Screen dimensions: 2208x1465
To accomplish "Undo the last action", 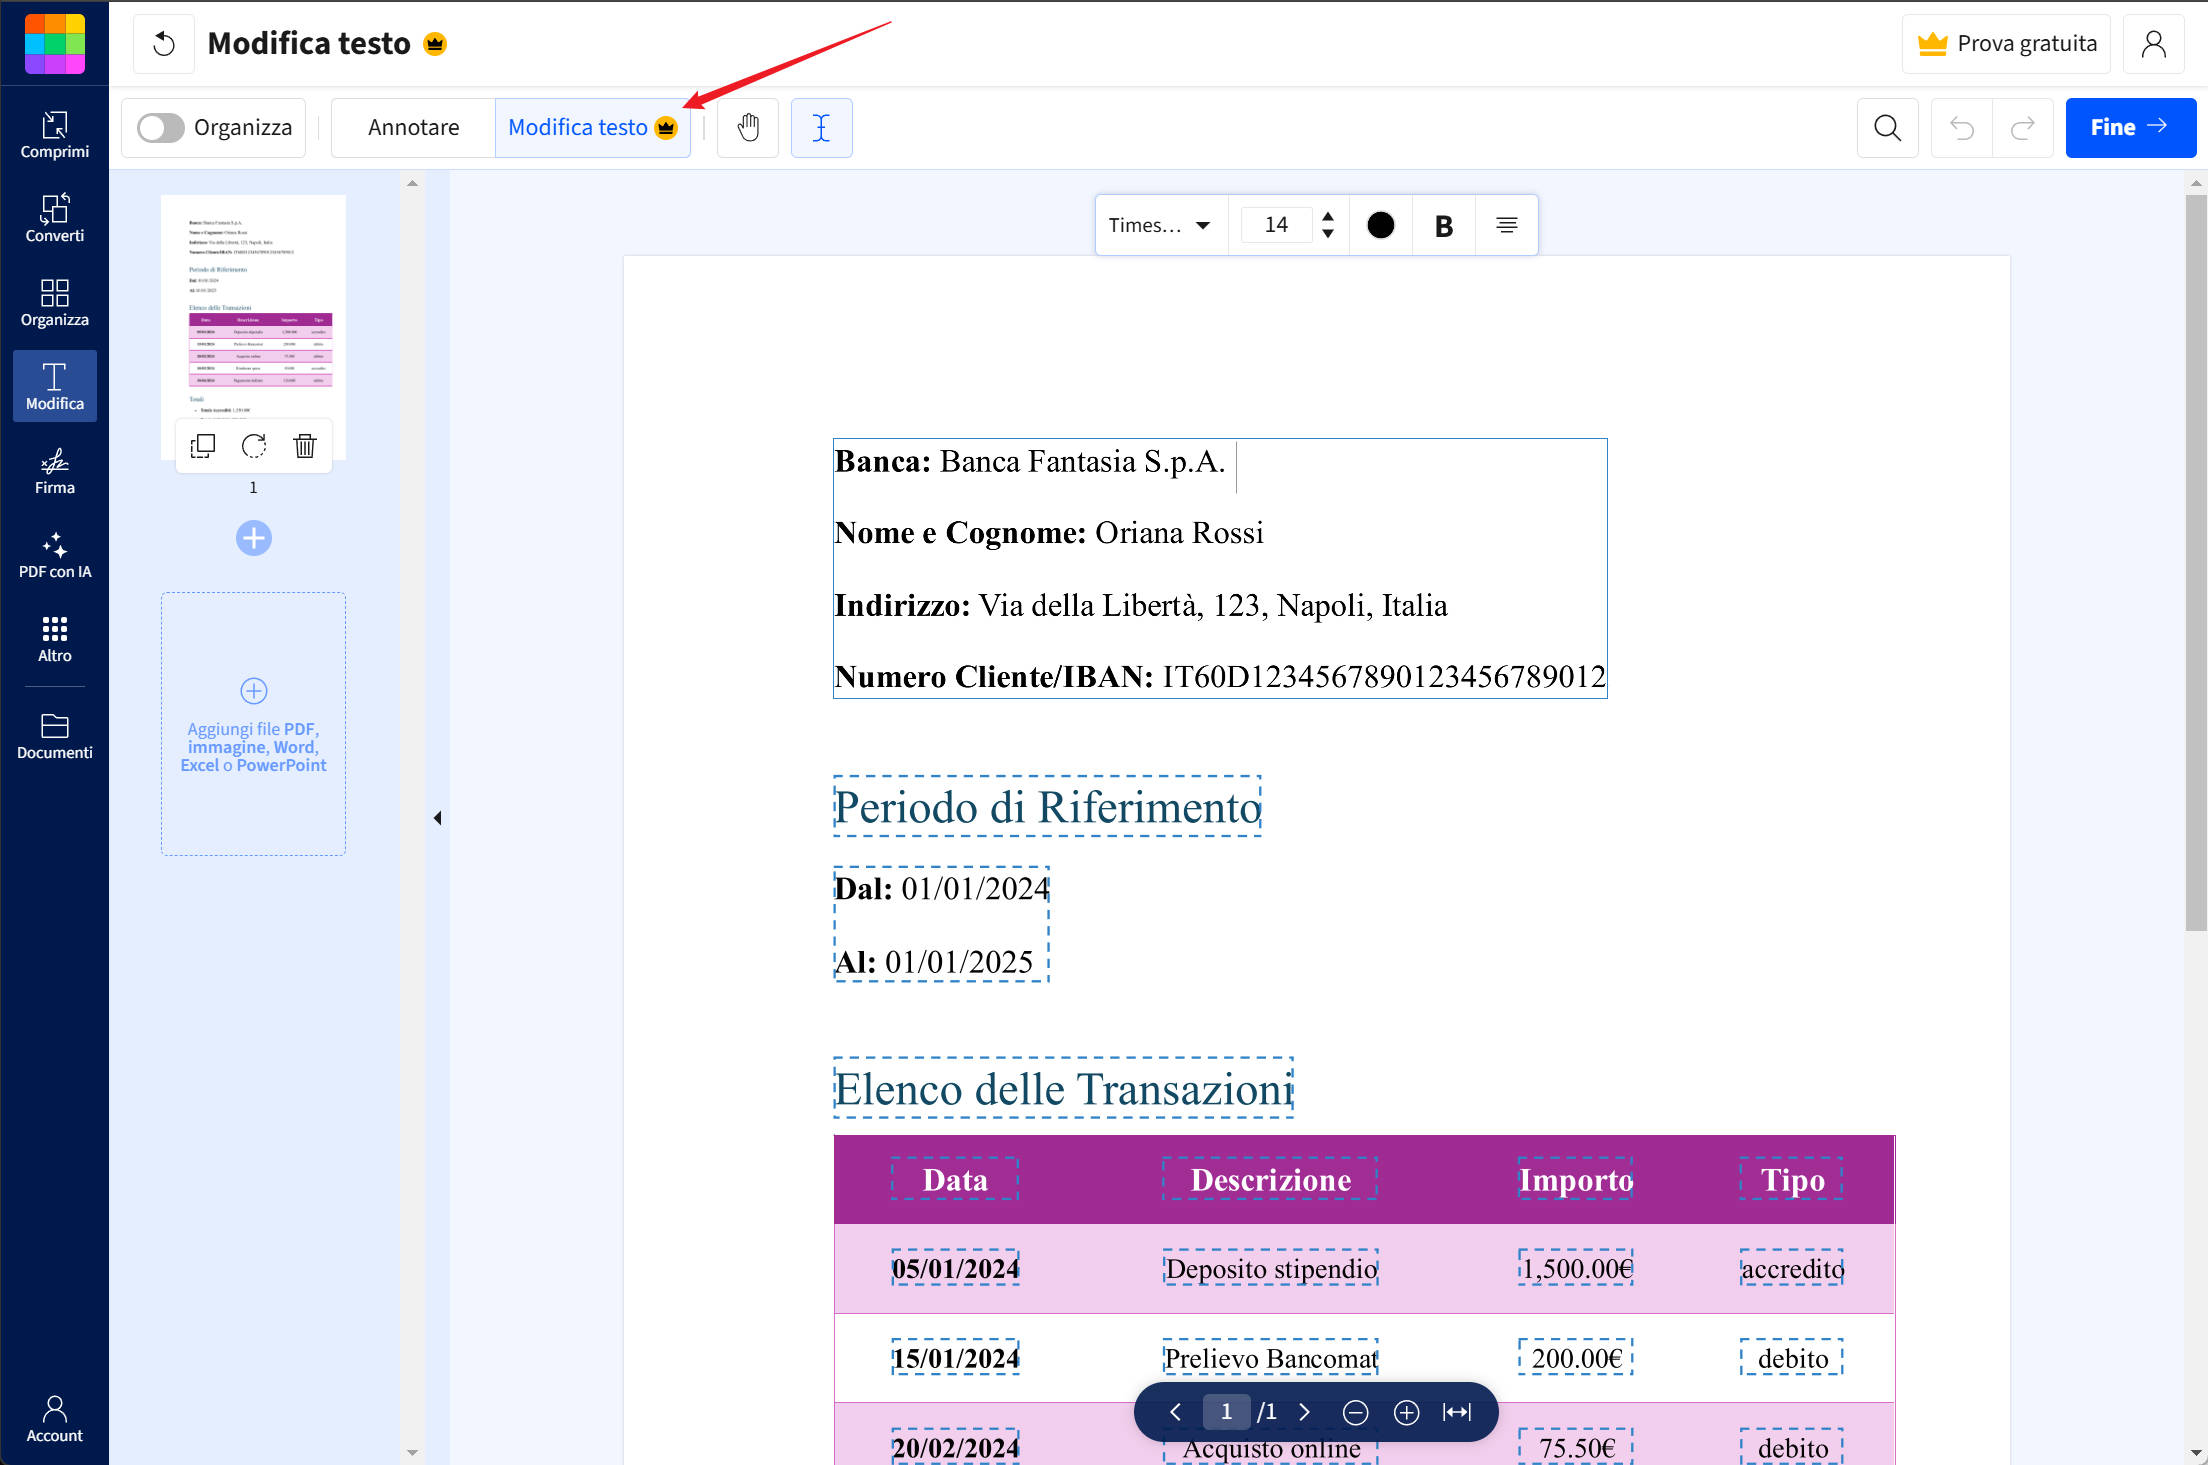I will 1962,128.
